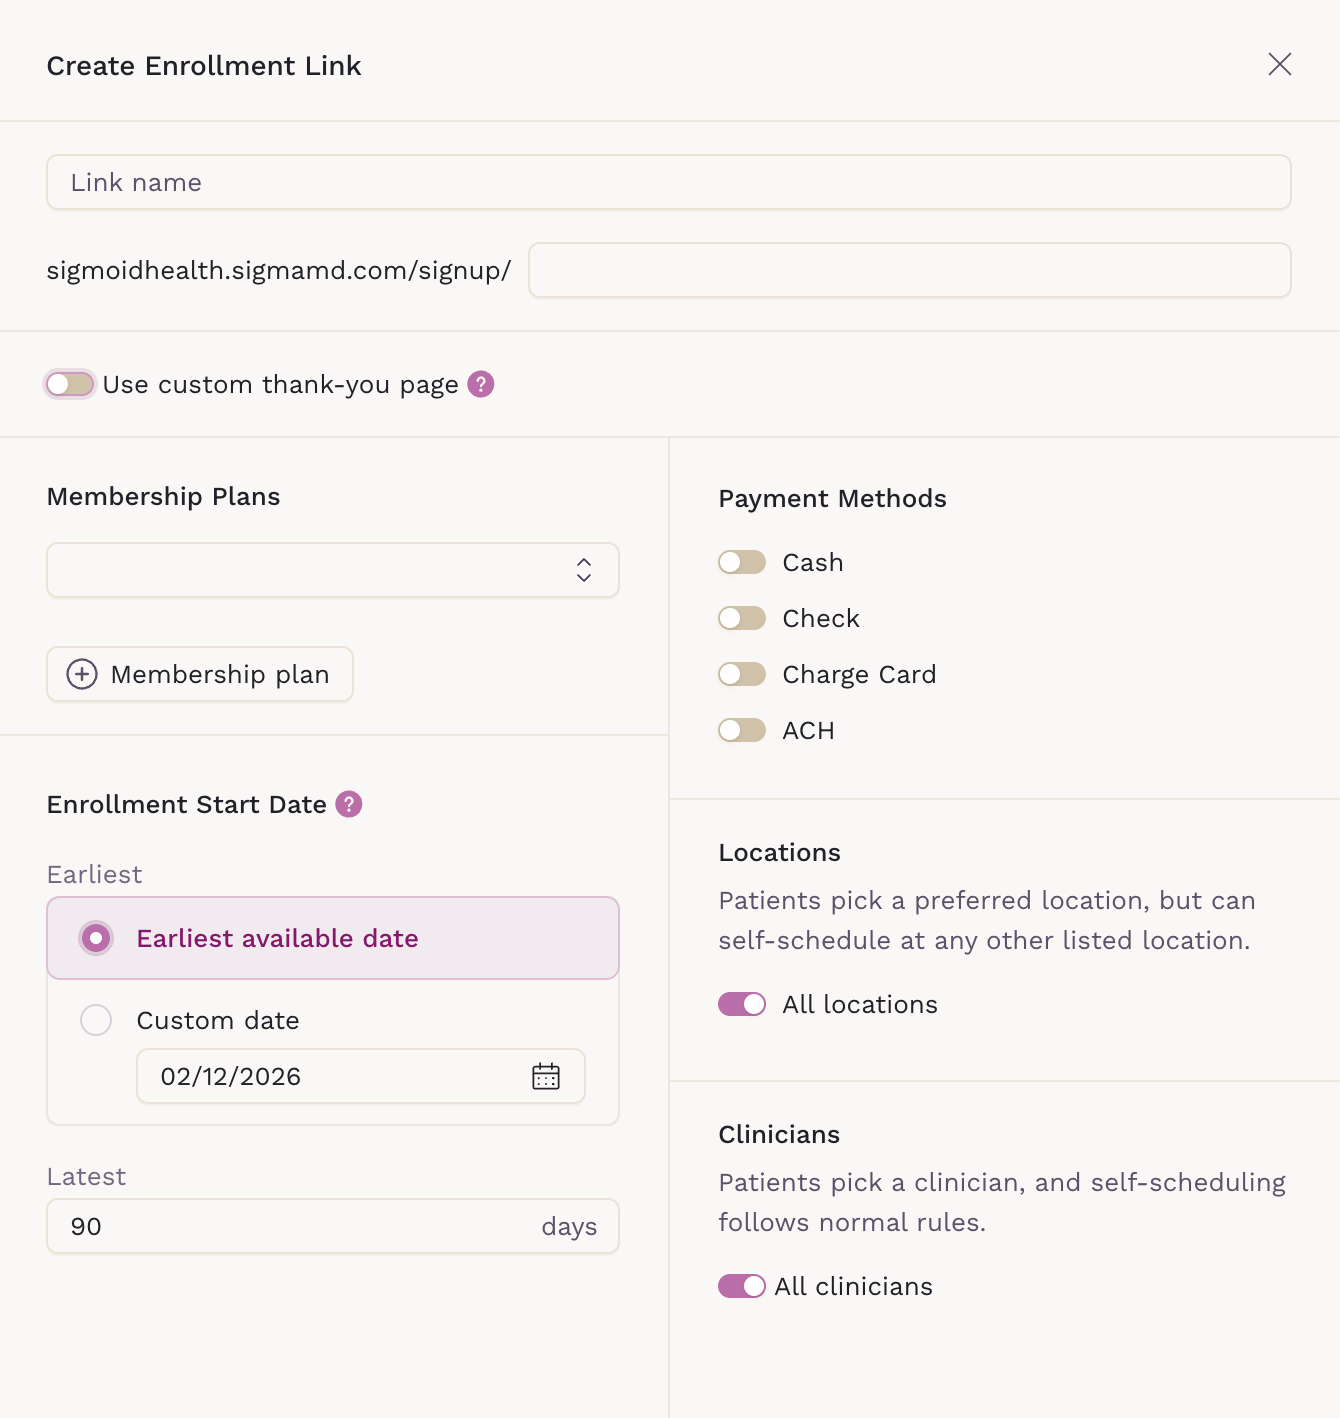Close the Create Enrollment Link dialog
1340x1418 pixels.
(x=1279, y=64)
